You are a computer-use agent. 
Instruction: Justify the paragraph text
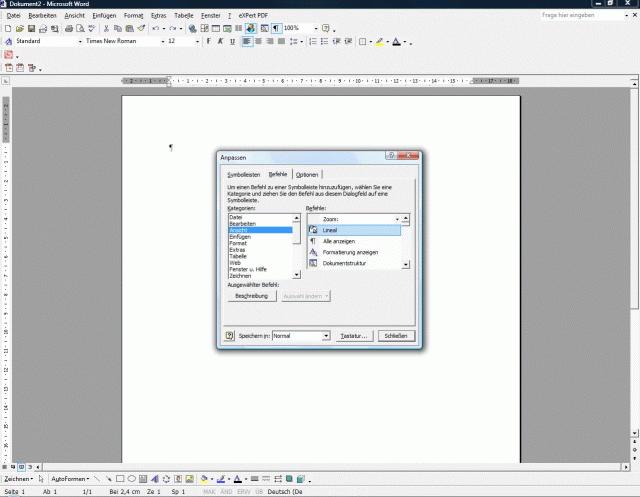click(x=281, y=42)
